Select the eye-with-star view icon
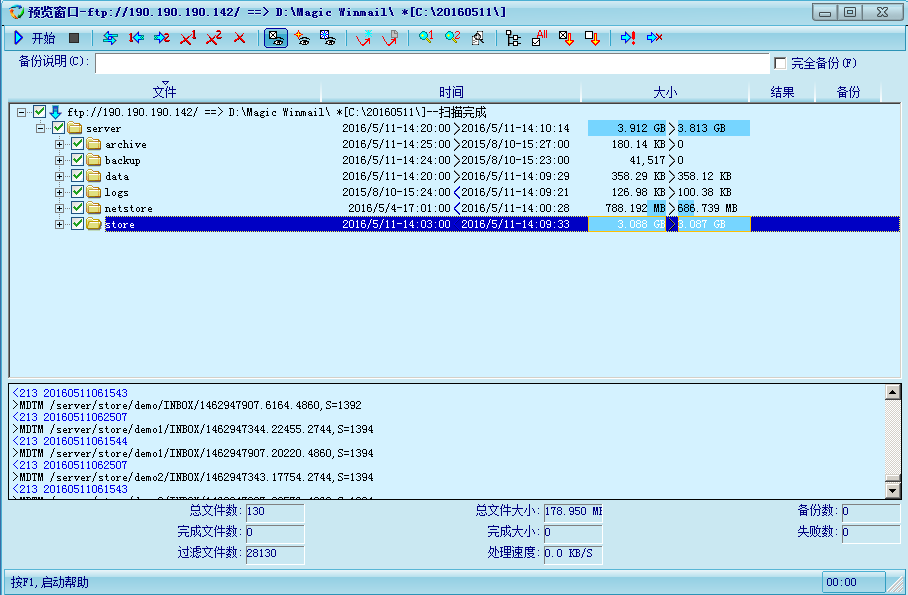Image resolution: width=908 pixels, height=595 pixels. (x=301, y=38)
